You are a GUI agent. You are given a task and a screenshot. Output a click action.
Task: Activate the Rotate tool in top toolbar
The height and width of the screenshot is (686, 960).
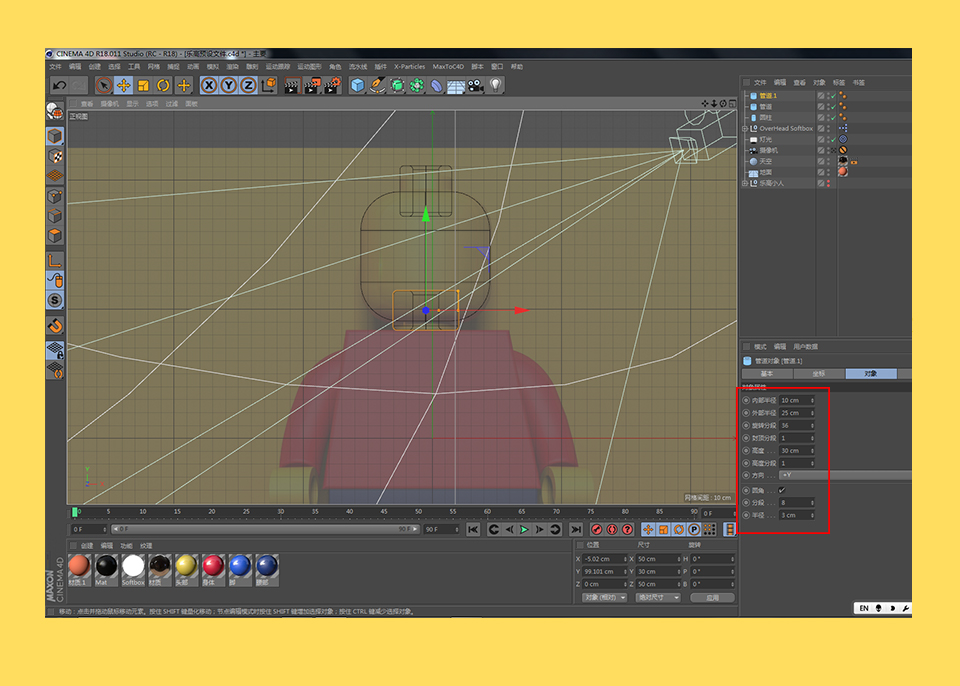click(x=163, y=86)
